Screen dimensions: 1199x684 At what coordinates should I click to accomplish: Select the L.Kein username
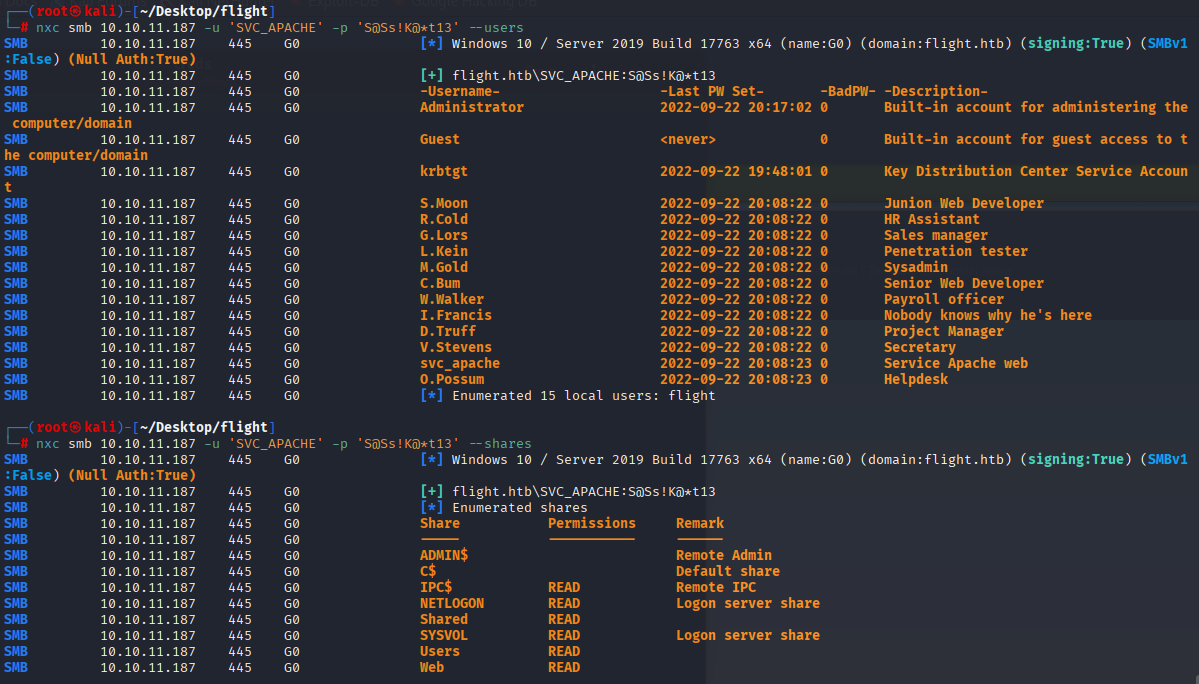click(444, 252)
